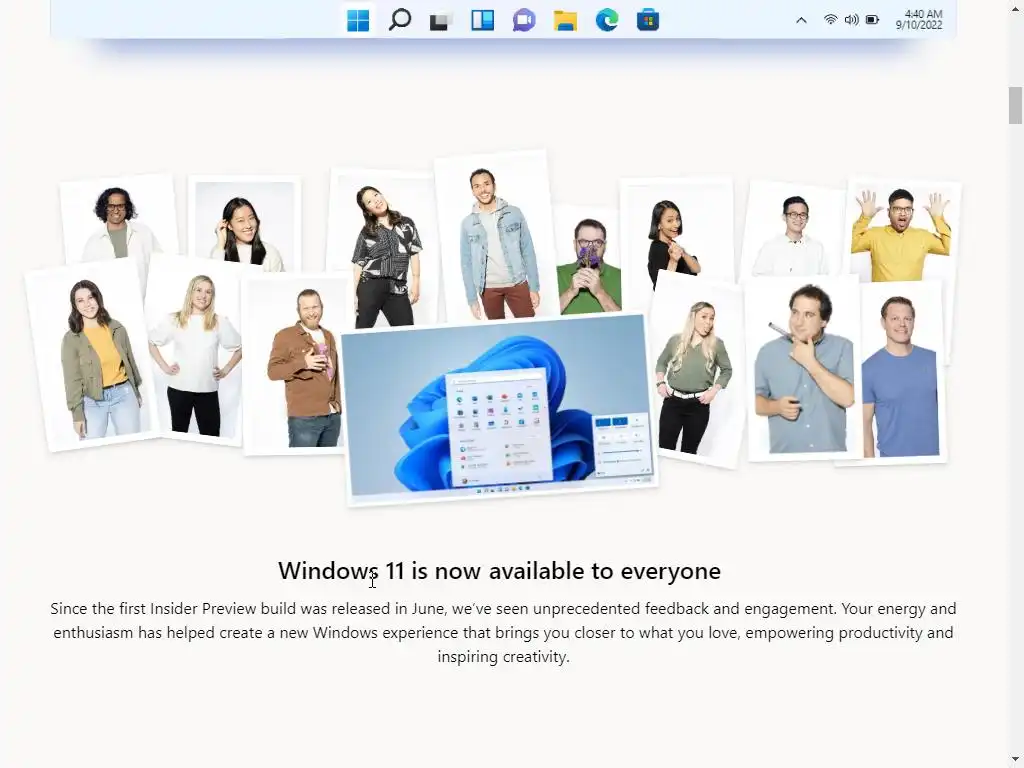Launch the Microsoft Edge icon
The width and height of the screenshot is (1024, 768).
pos(607,20)
